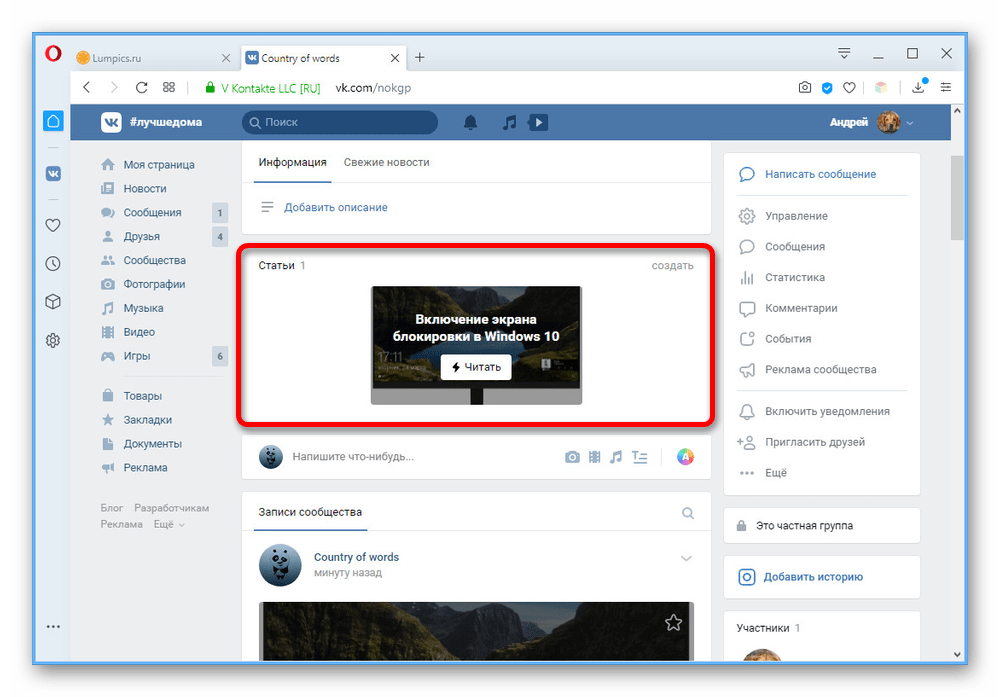Click Добавить описание link
The height and width of the screenshot is (697, 1000).
coord(335,207)
